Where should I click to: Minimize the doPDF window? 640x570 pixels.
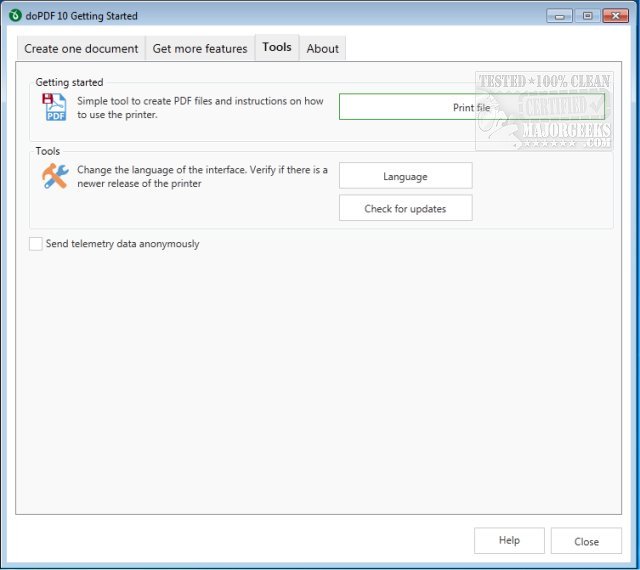[x=559, y=16]
